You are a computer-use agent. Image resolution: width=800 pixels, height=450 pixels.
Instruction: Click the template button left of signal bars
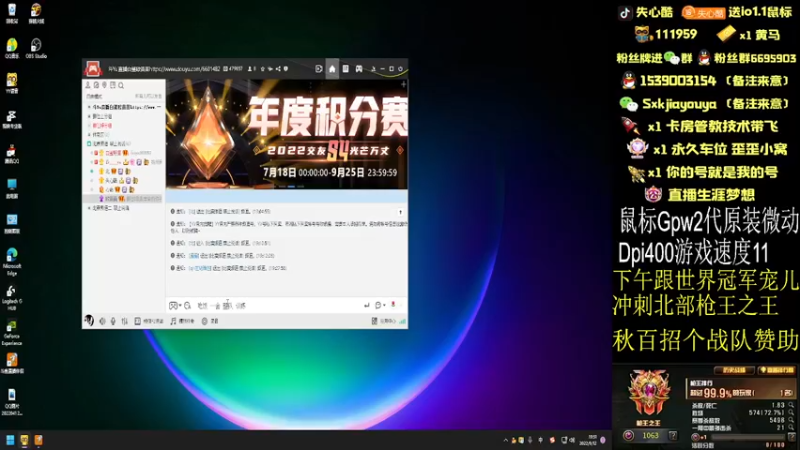384,321
